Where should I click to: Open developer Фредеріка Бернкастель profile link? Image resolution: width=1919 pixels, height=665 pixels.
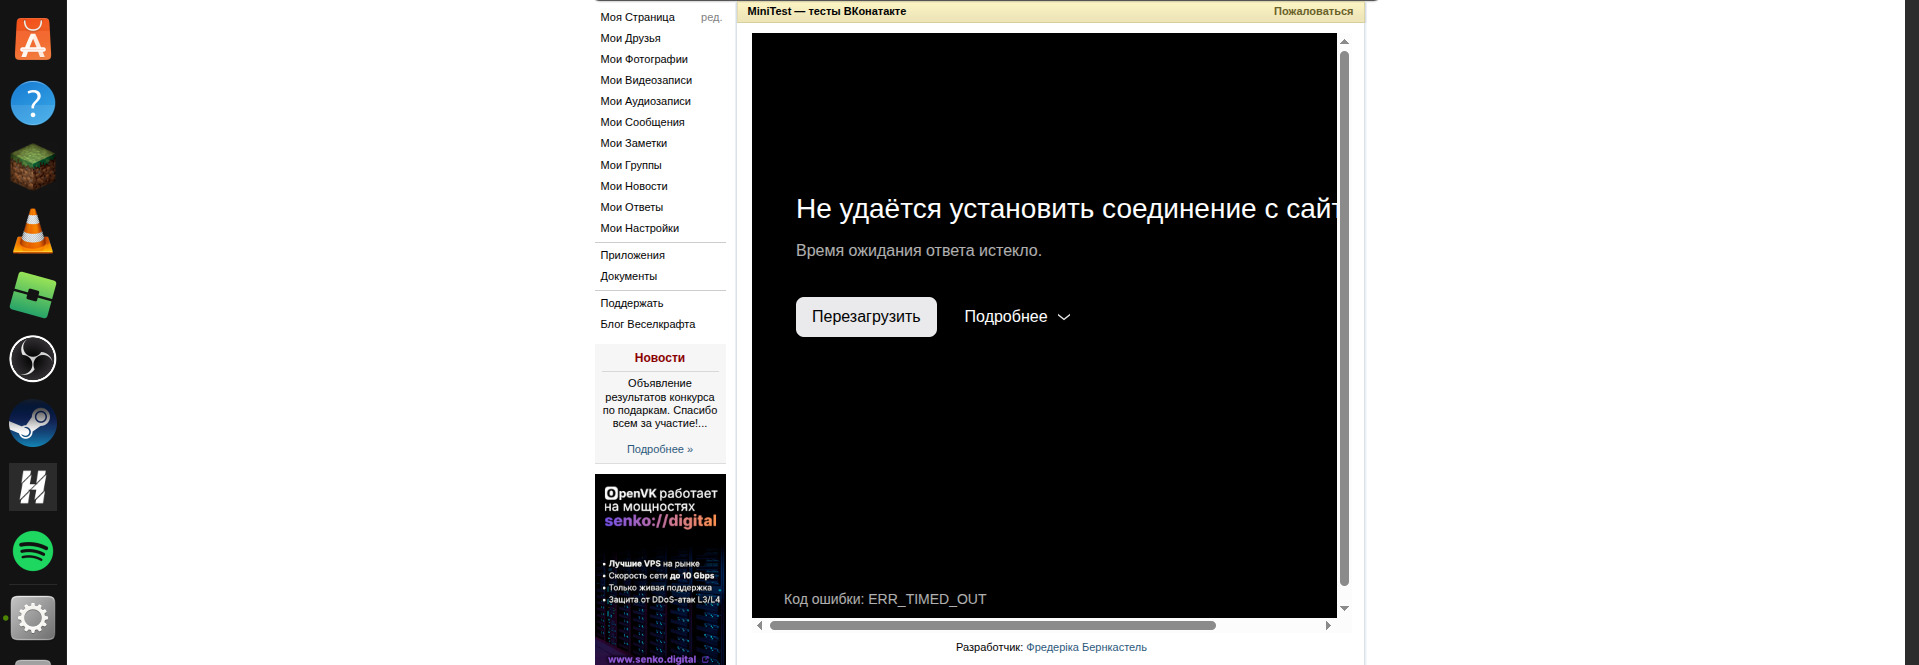[x=1086, y=647]
